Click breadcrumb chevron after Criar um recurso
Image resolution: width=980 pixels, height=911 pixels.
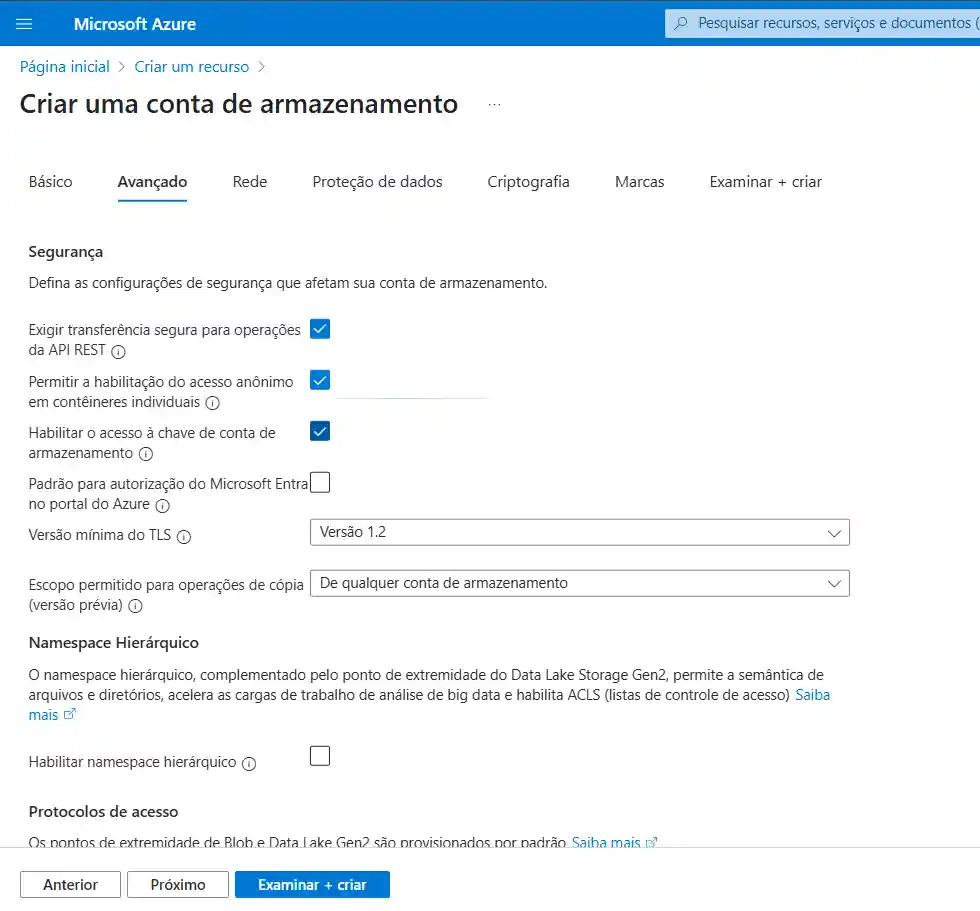coord(261,67)
